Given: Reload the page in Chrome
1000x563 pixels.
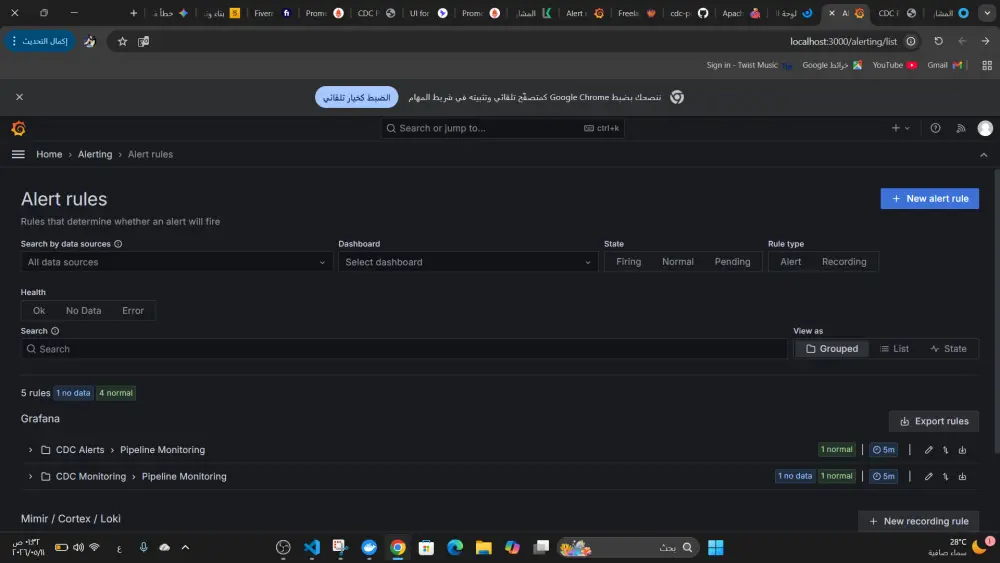Looking at the screenshot, I should point(938,41).
